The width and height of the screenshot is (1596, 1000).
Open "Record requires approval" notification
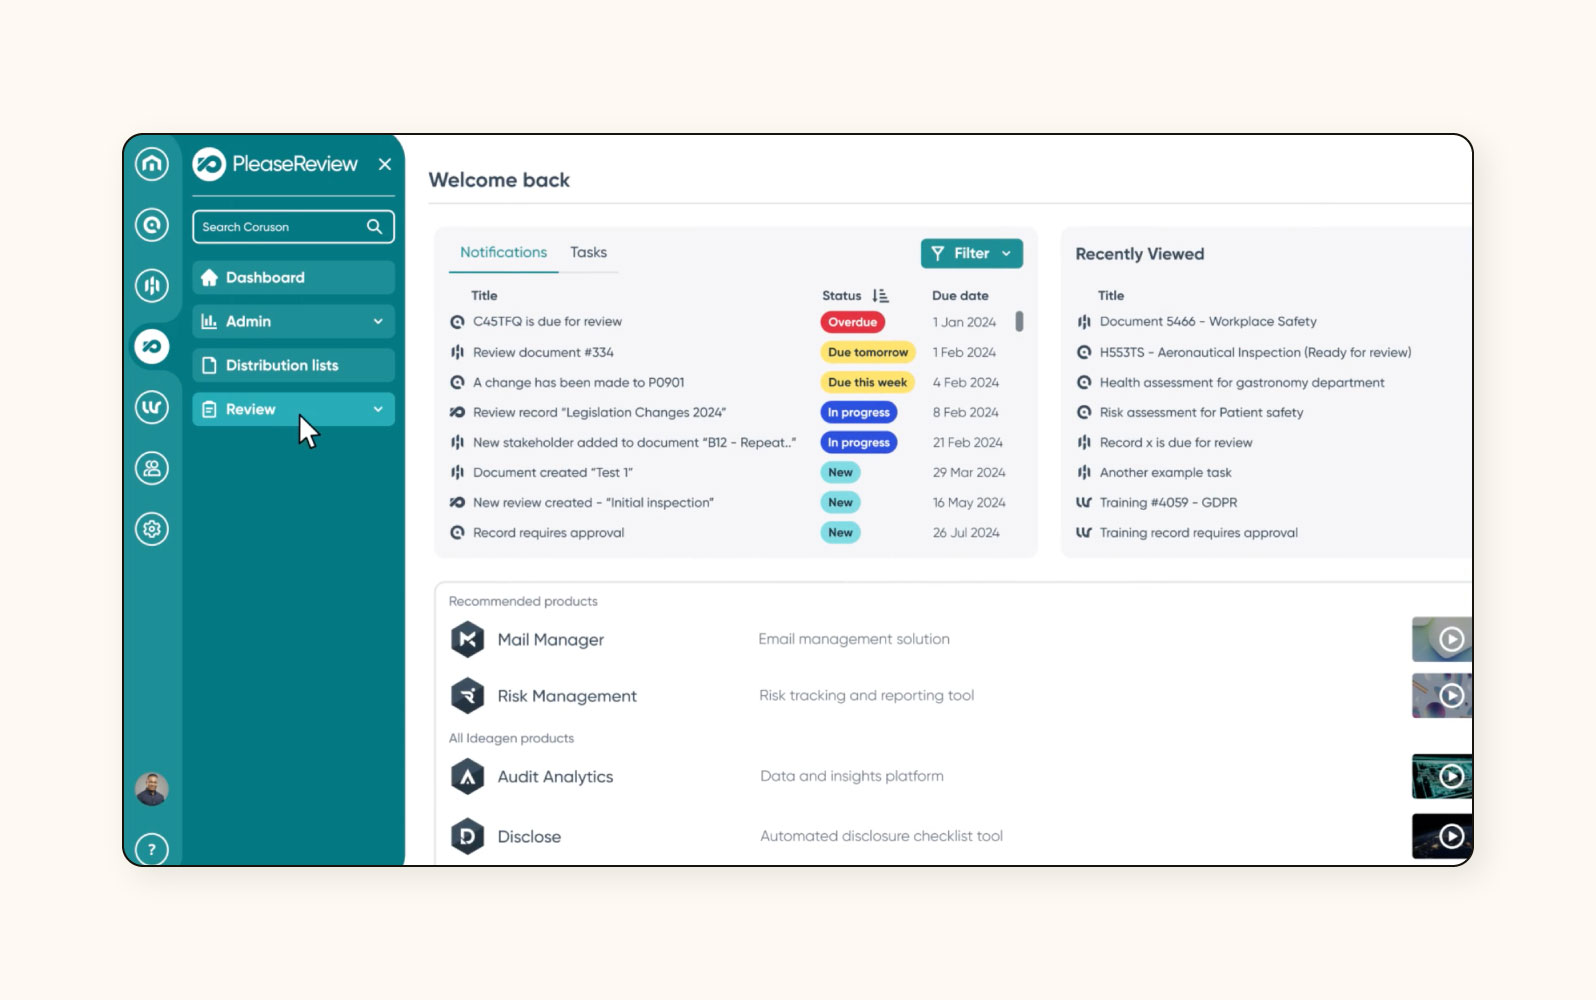pos(548,532)
